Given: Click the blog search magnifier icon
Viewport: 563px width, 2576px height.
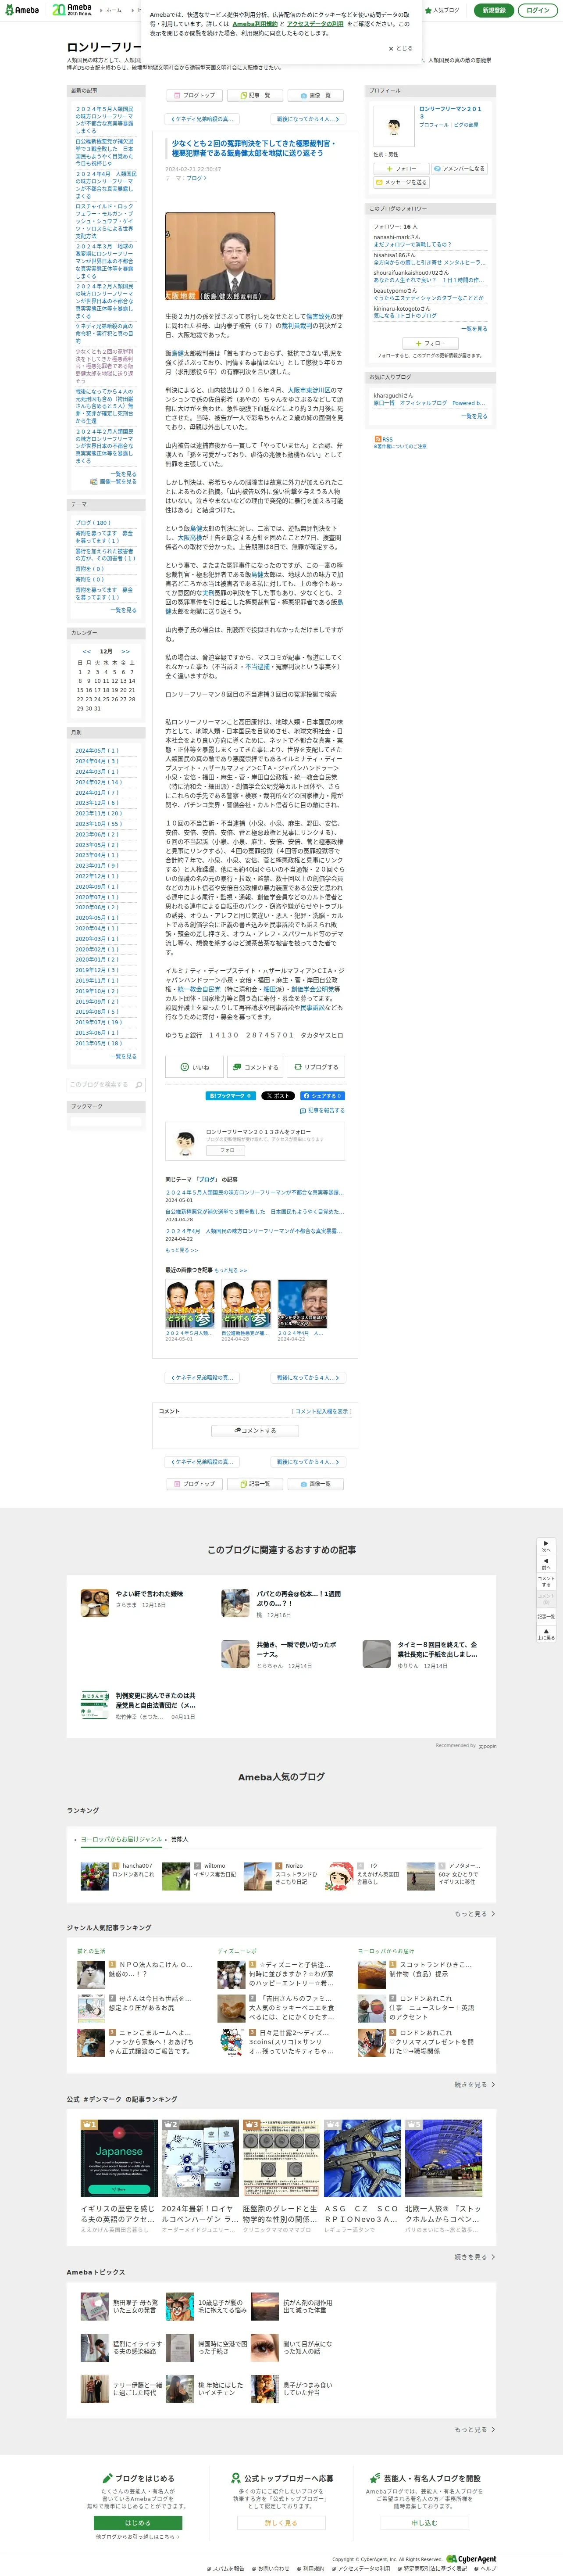Looking at the screenshot, I should pos(139,1084).
